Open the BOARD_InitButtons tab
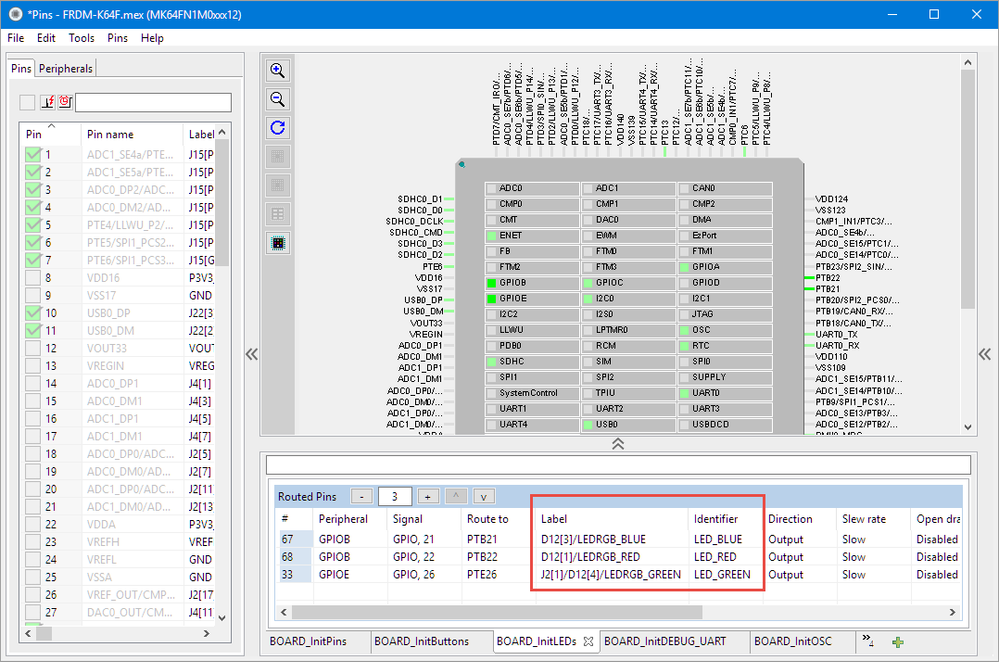Image resolution: width=999 pixels, height=662 pixels. pyautogui.click(x=421, y=642)
